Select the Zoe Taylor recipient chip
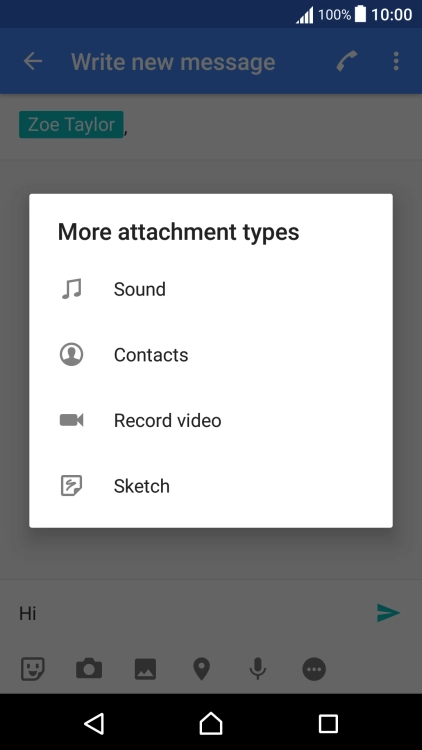The image size is (422, 750). [71, 125]
